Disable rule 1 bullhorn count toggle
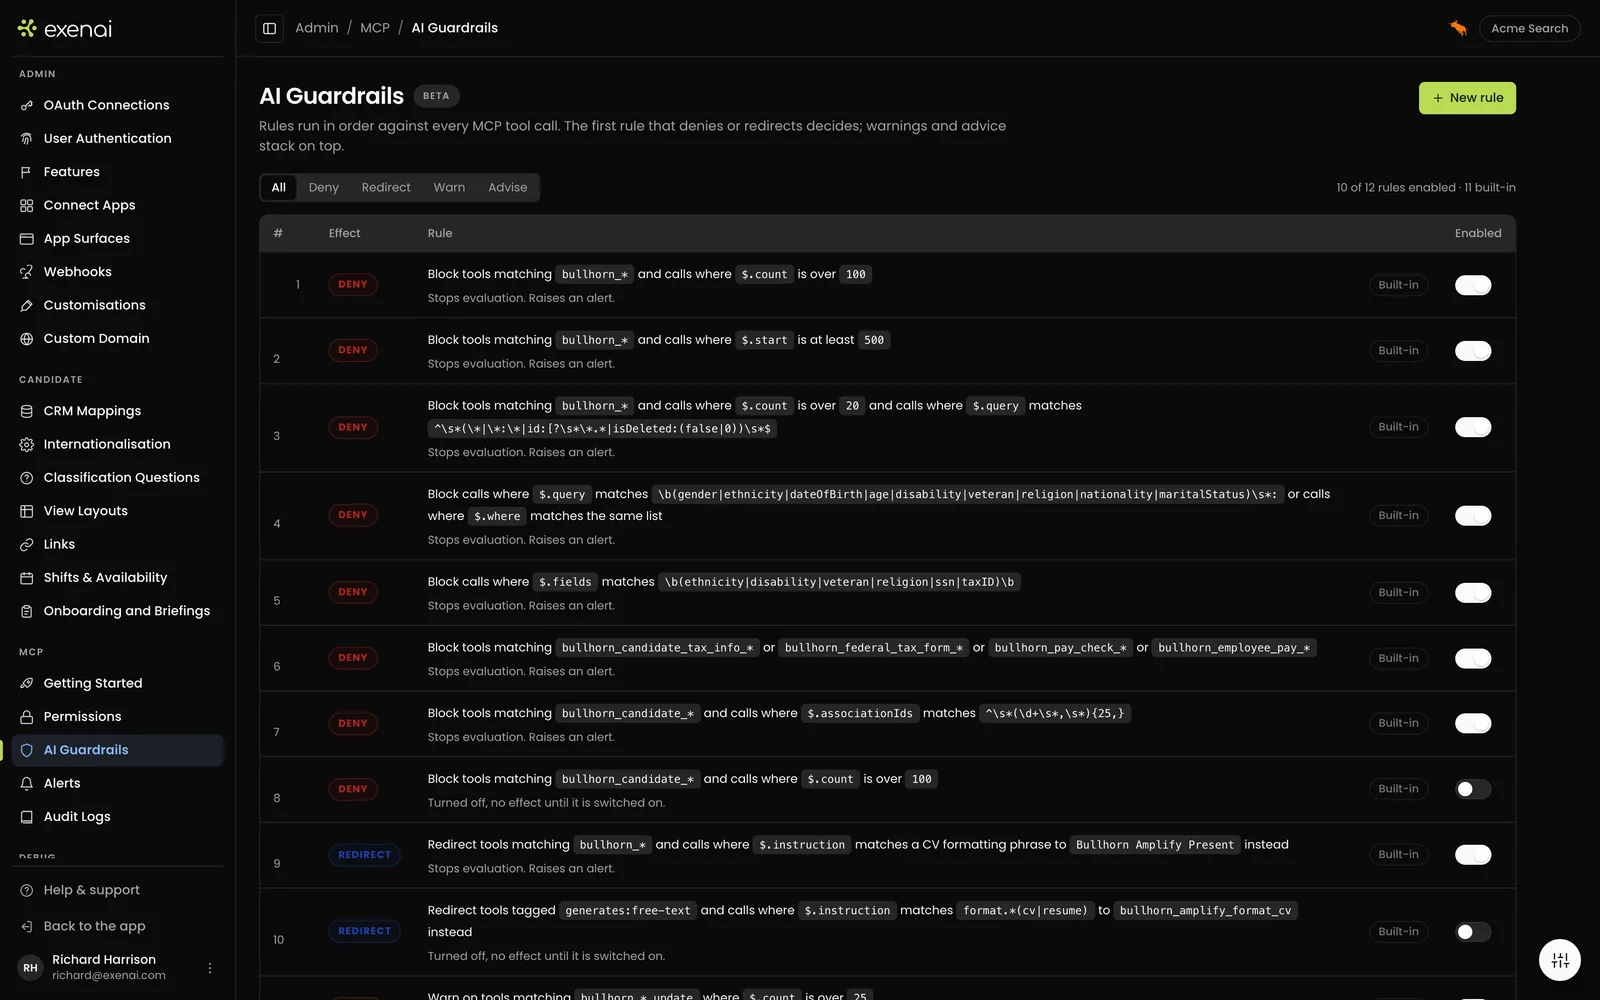This screenshot has height=1000, width=1600. pos(1473,285)
